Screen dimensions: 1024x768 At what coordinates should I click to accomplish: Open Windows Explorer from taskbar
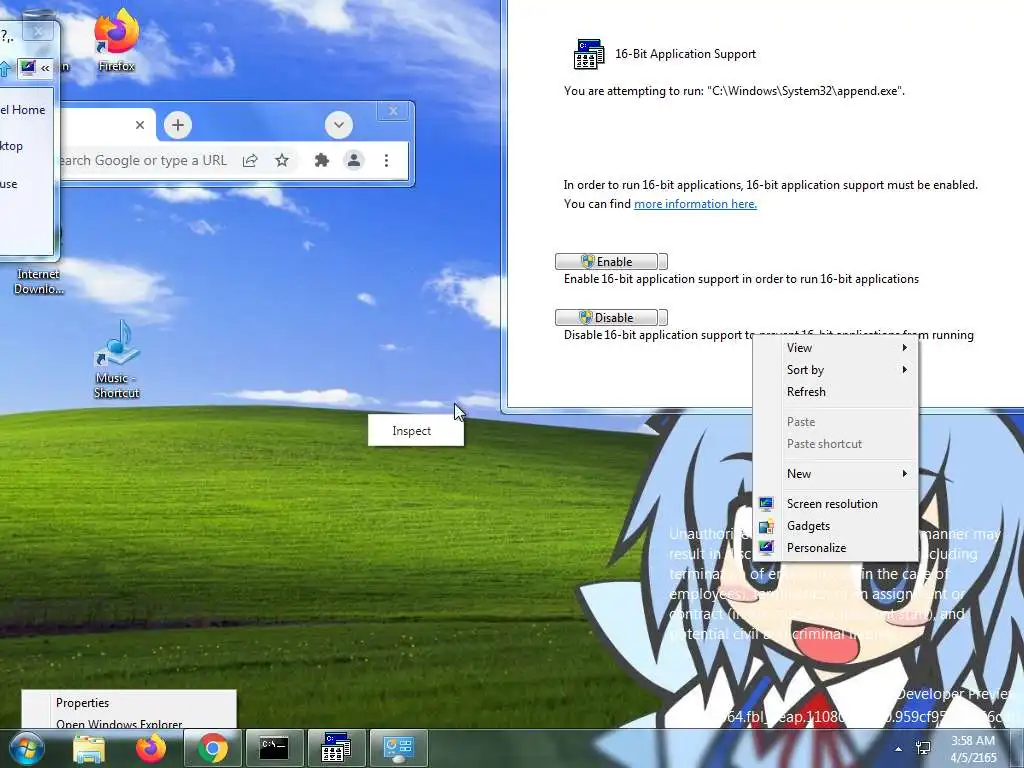[x=89, y=748]
